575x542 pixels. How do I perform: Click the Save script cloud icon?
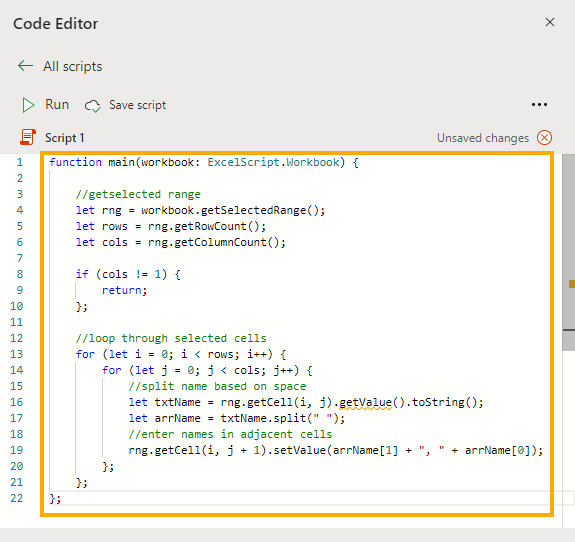click(x=93, y=106)
